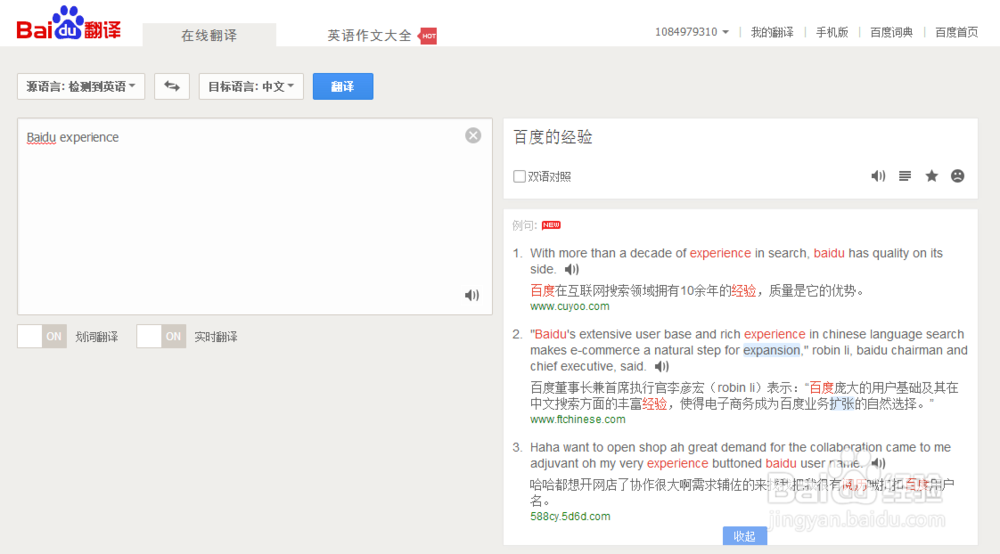
Task: Click the 例句 section label
Action: [524, 225]
